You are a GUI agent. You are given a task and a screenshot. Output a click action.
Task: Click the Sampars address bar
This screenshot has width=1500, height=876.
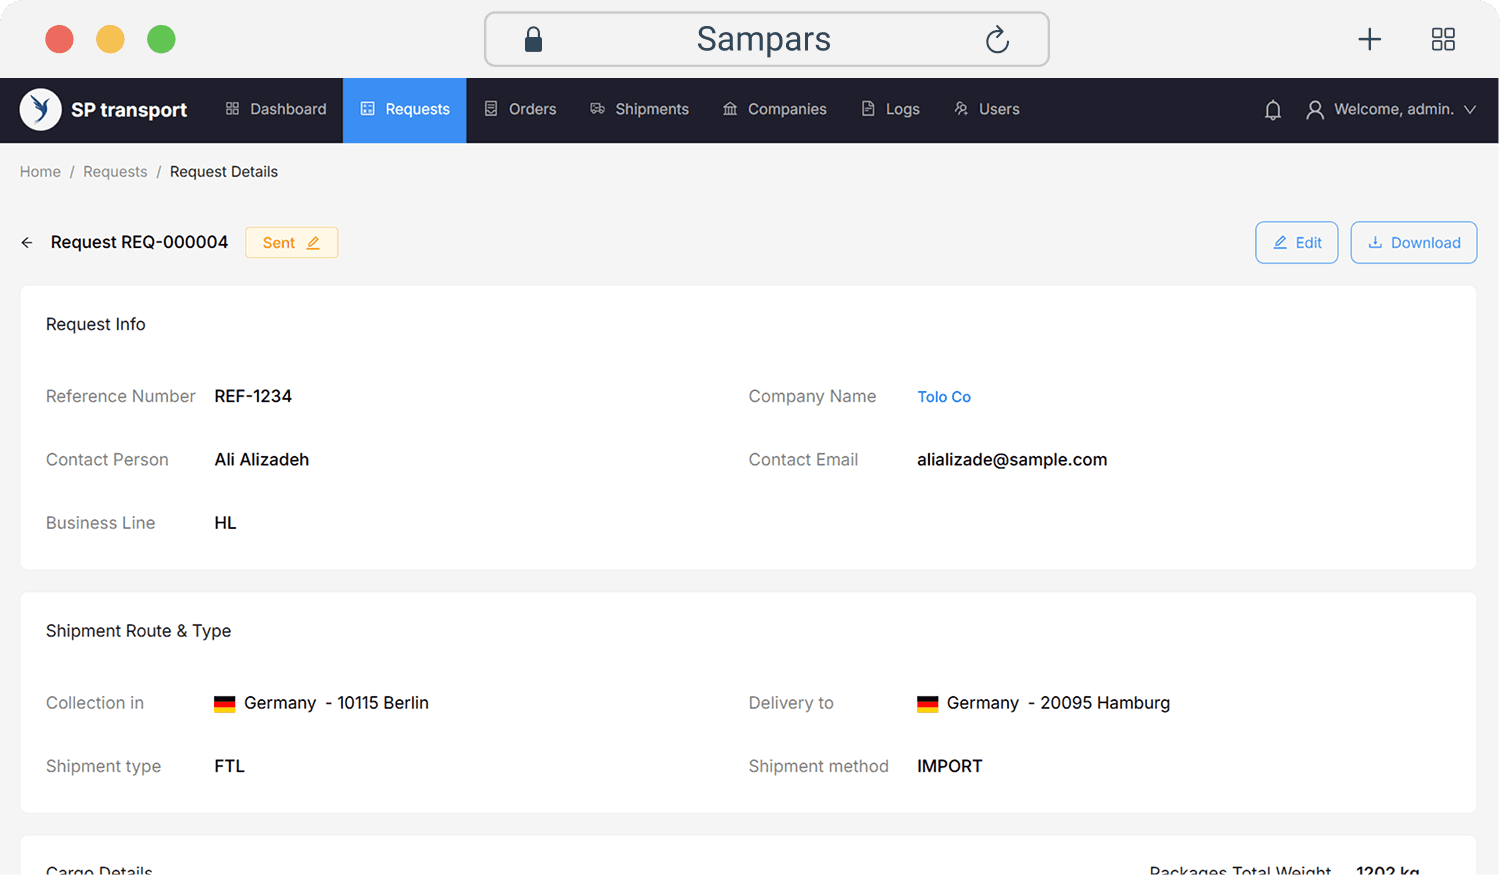767,40
